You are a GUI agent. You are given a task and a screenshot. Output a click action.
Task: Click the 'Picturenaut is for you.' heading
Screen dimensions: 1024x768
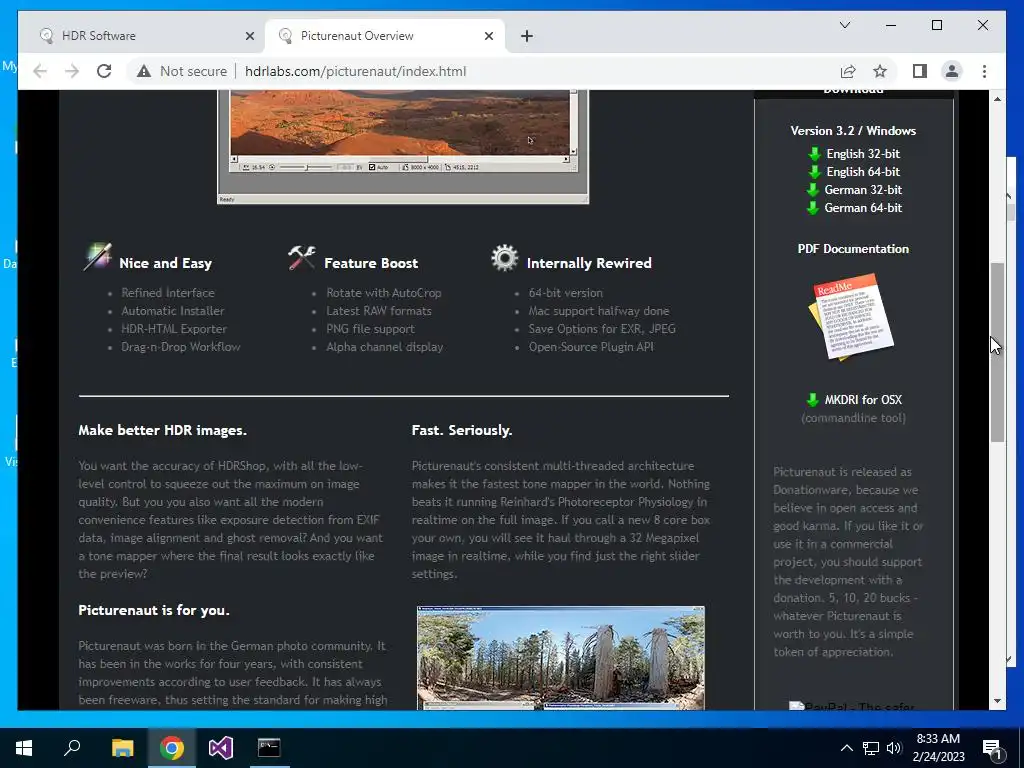pyautogui.click(x=154, y=610)
